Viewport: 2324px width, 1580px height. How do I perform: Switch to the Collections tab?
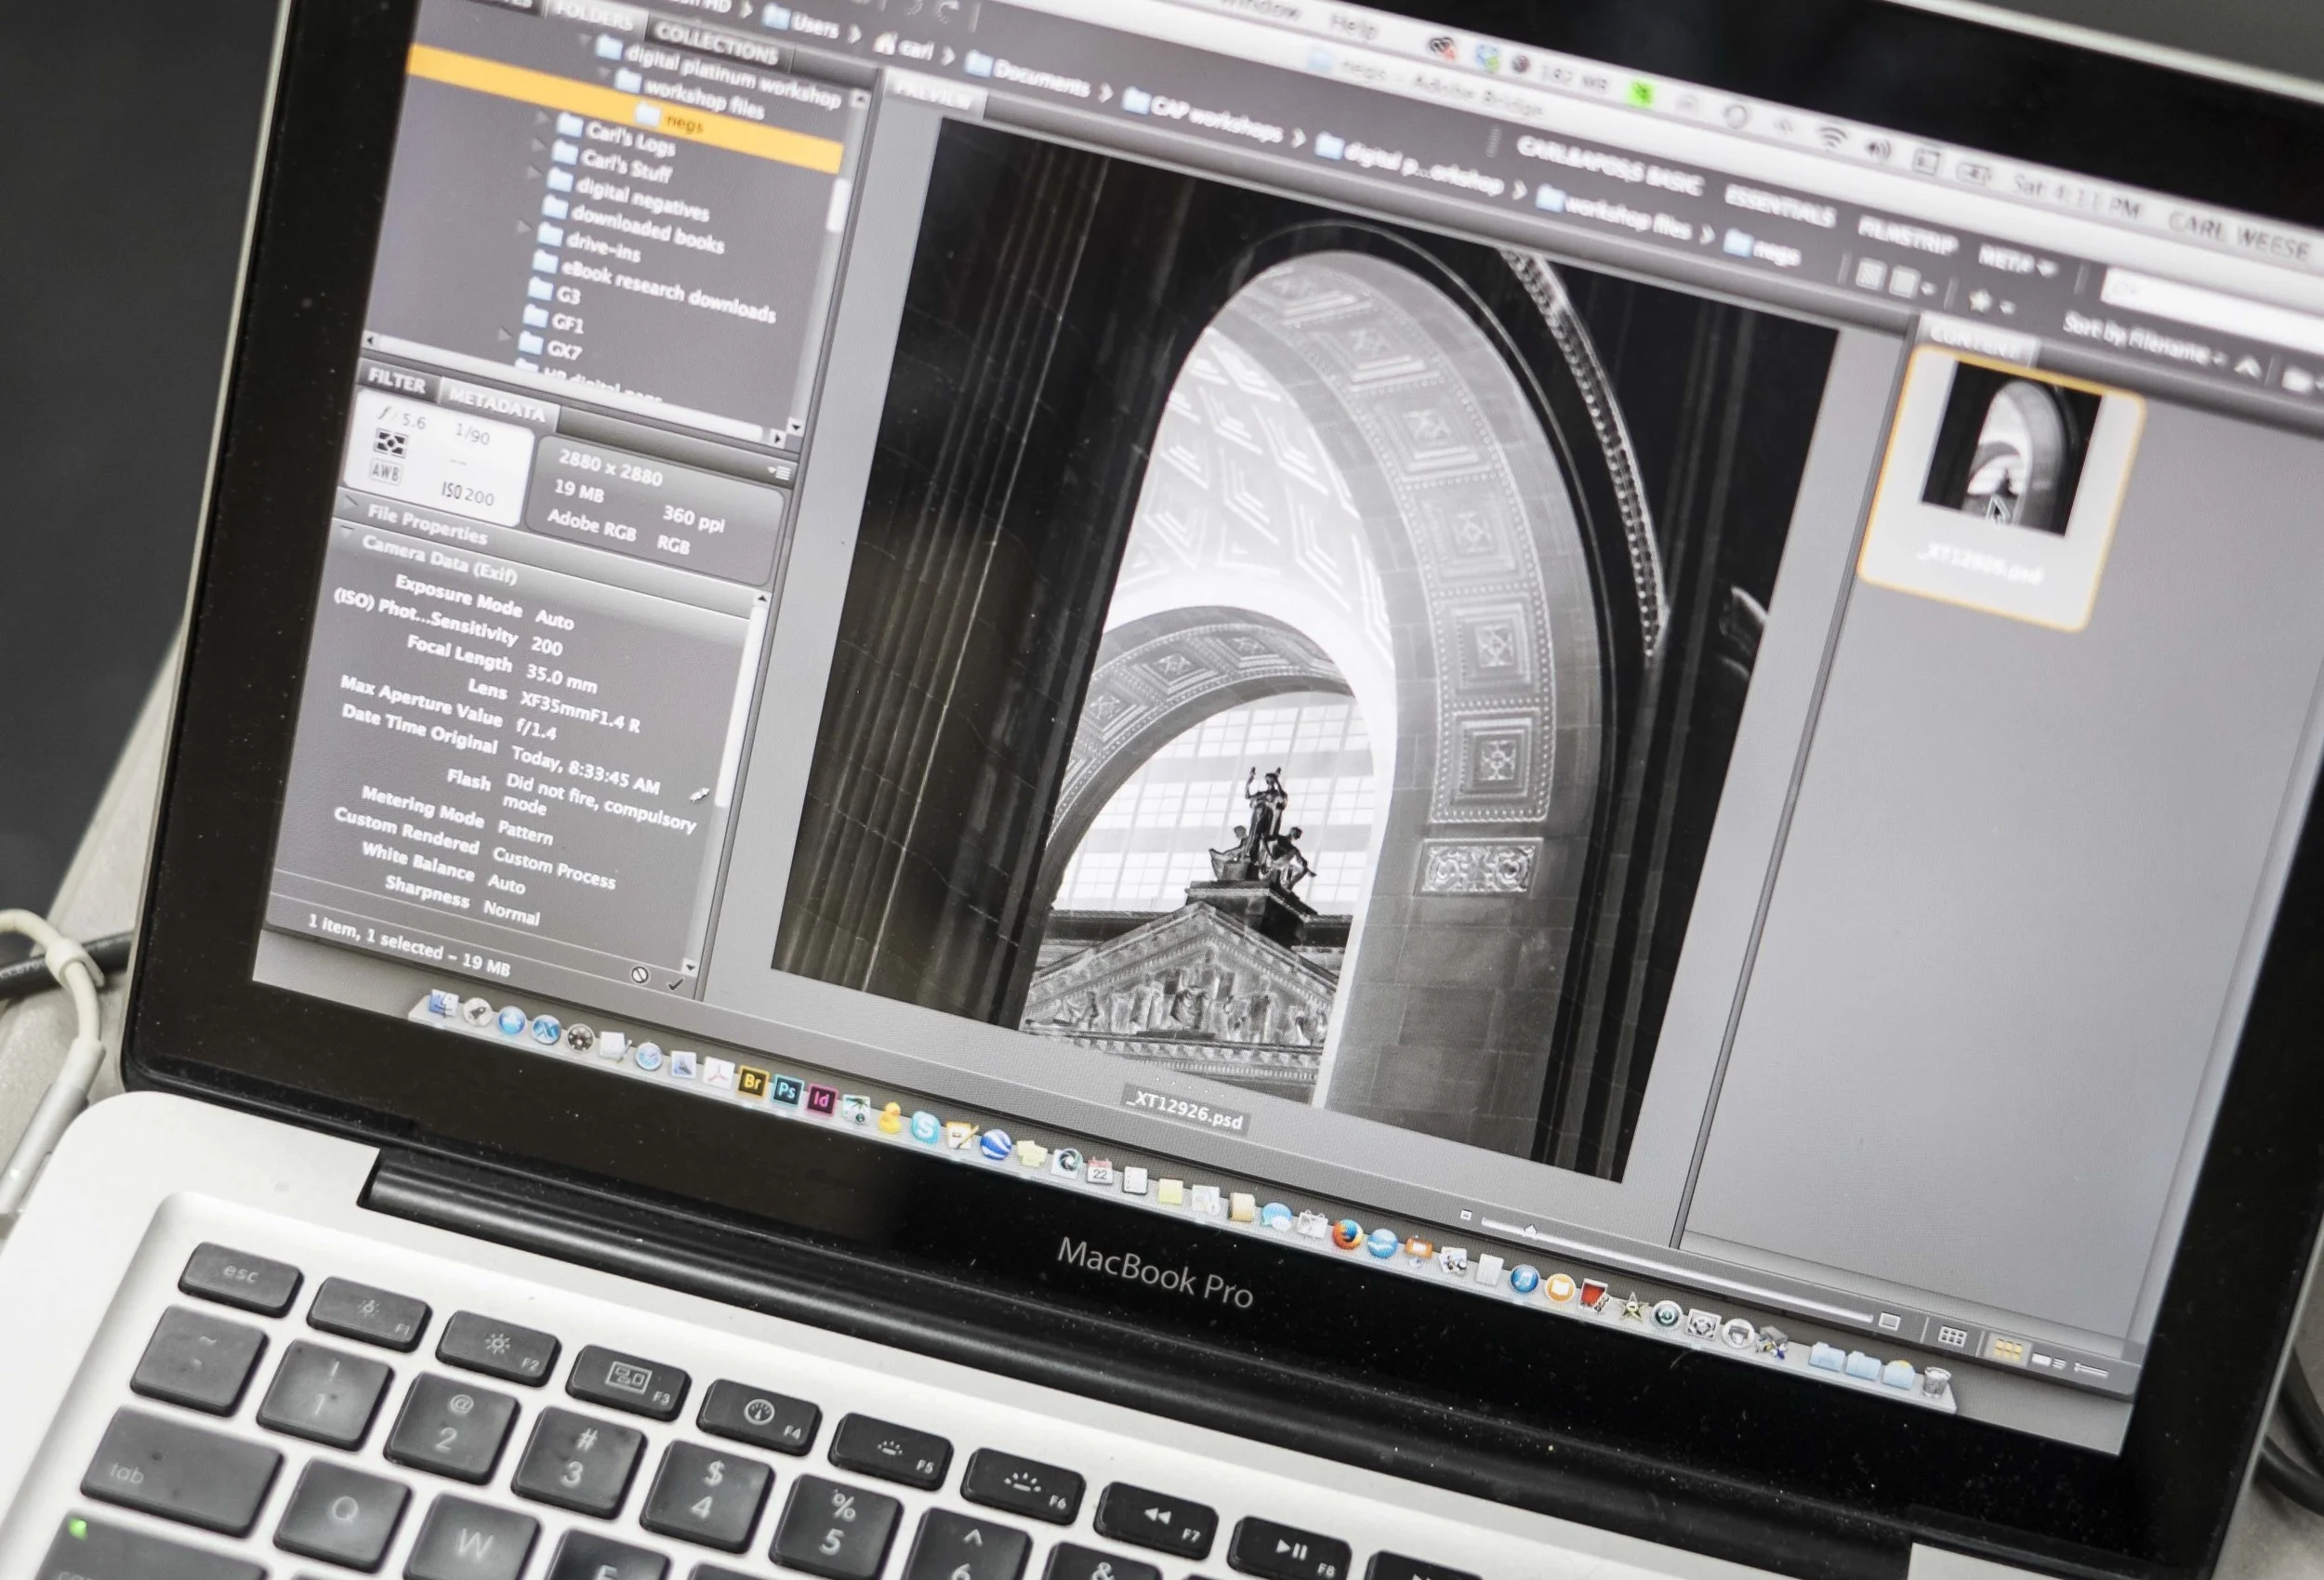pos(717,43)
